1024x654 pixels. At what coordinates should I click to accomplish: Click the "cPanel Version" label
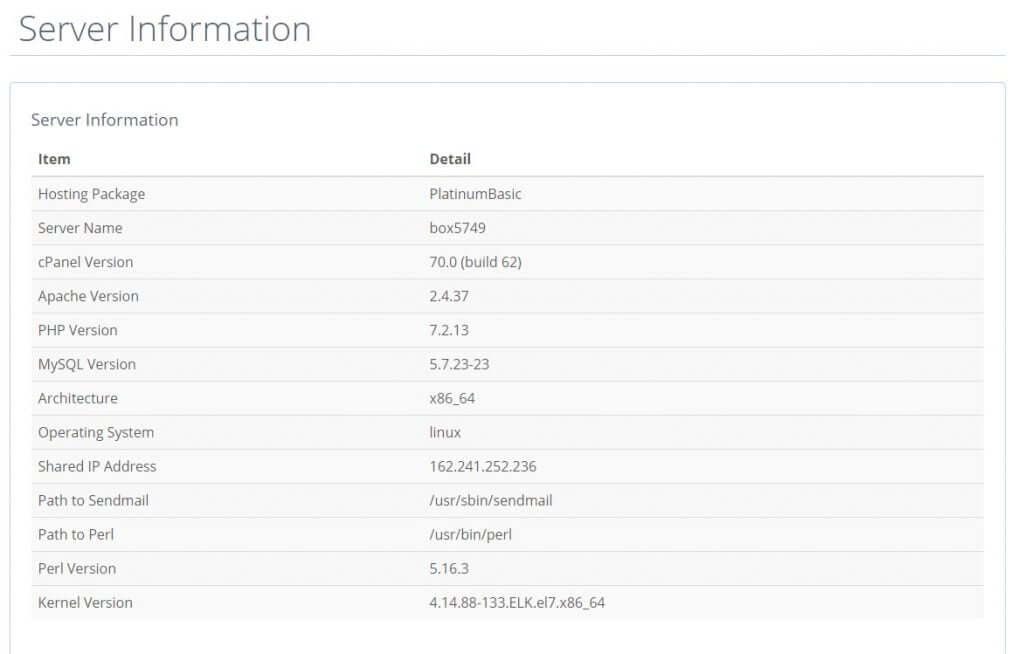point(86,262)
